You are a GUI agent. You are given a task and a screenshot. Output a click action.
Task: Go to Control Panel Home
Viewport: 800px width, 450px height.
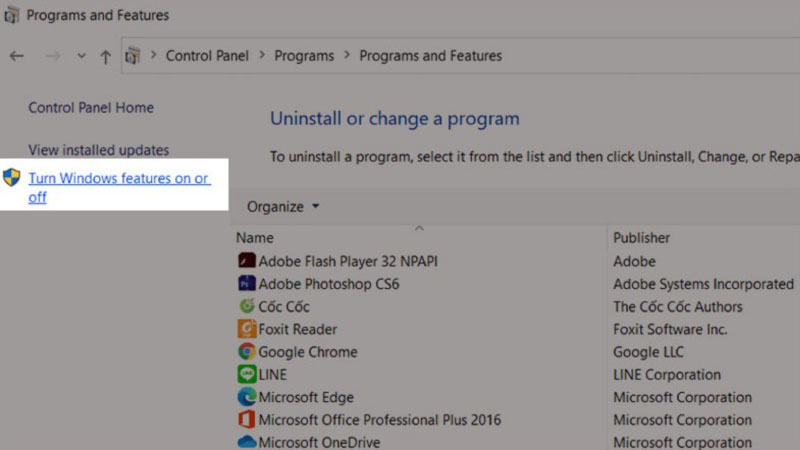coord(91,108)
